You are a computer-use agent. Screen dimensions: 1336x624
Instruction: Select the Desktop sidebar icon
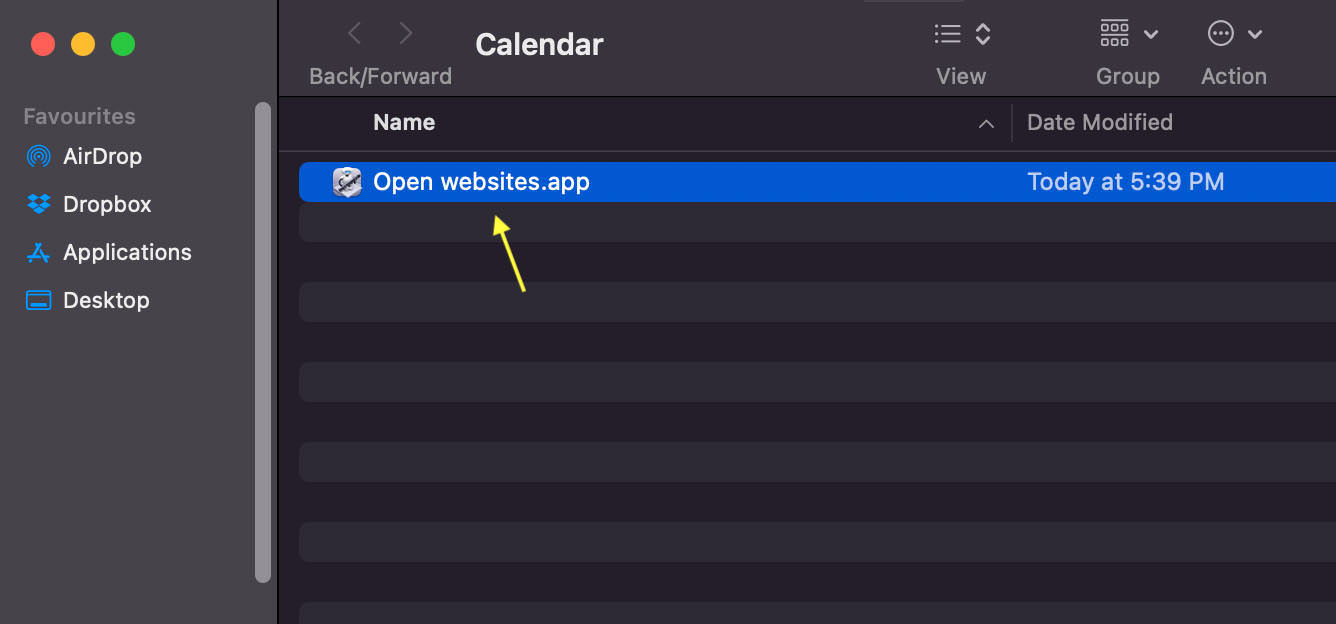click(38, 300)
